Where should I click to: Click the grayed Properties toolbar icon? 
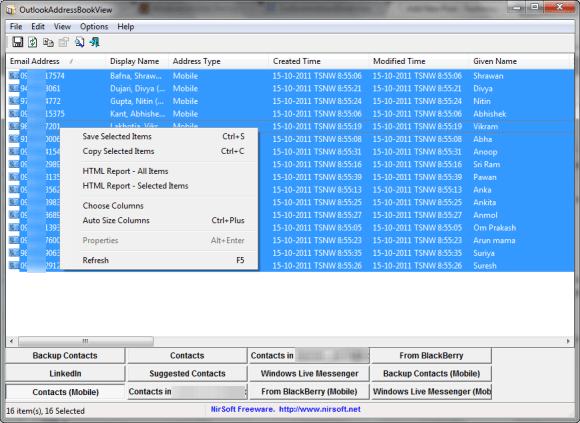64,43
